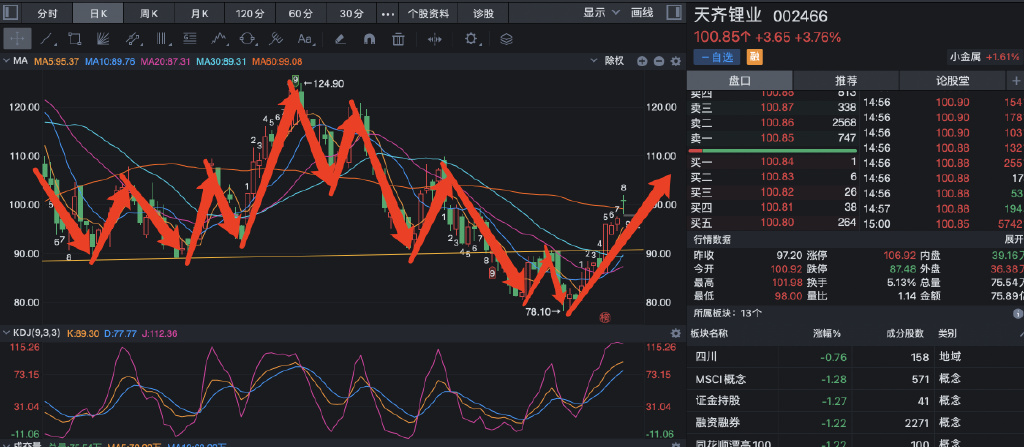1024x447 pixels.
Task: Toggle the left sidebar panel icon
Action: click(10, 13)
